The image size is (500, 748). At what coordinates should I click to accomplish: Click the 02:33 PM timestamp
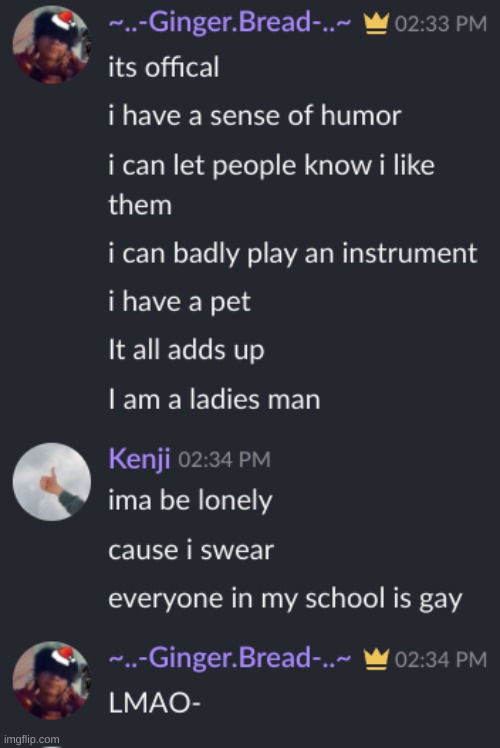coord(441,24)
